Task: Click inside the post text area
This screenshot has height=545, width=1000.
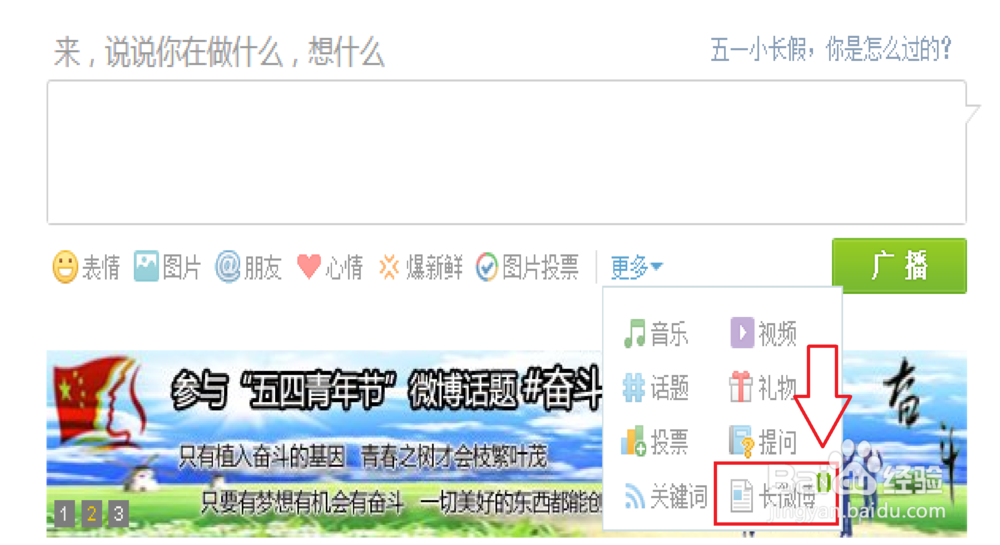Action: (507, 152)
